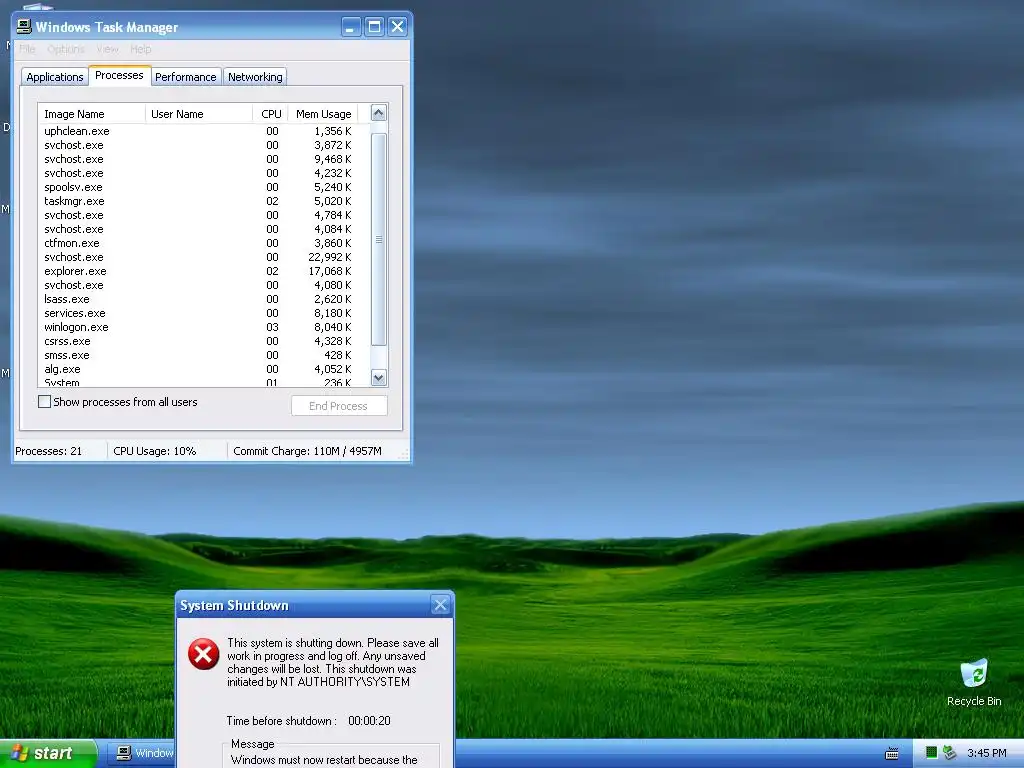Go to the Networking tab
This screenshot has width=1024, height=768.
click(255, 77)
